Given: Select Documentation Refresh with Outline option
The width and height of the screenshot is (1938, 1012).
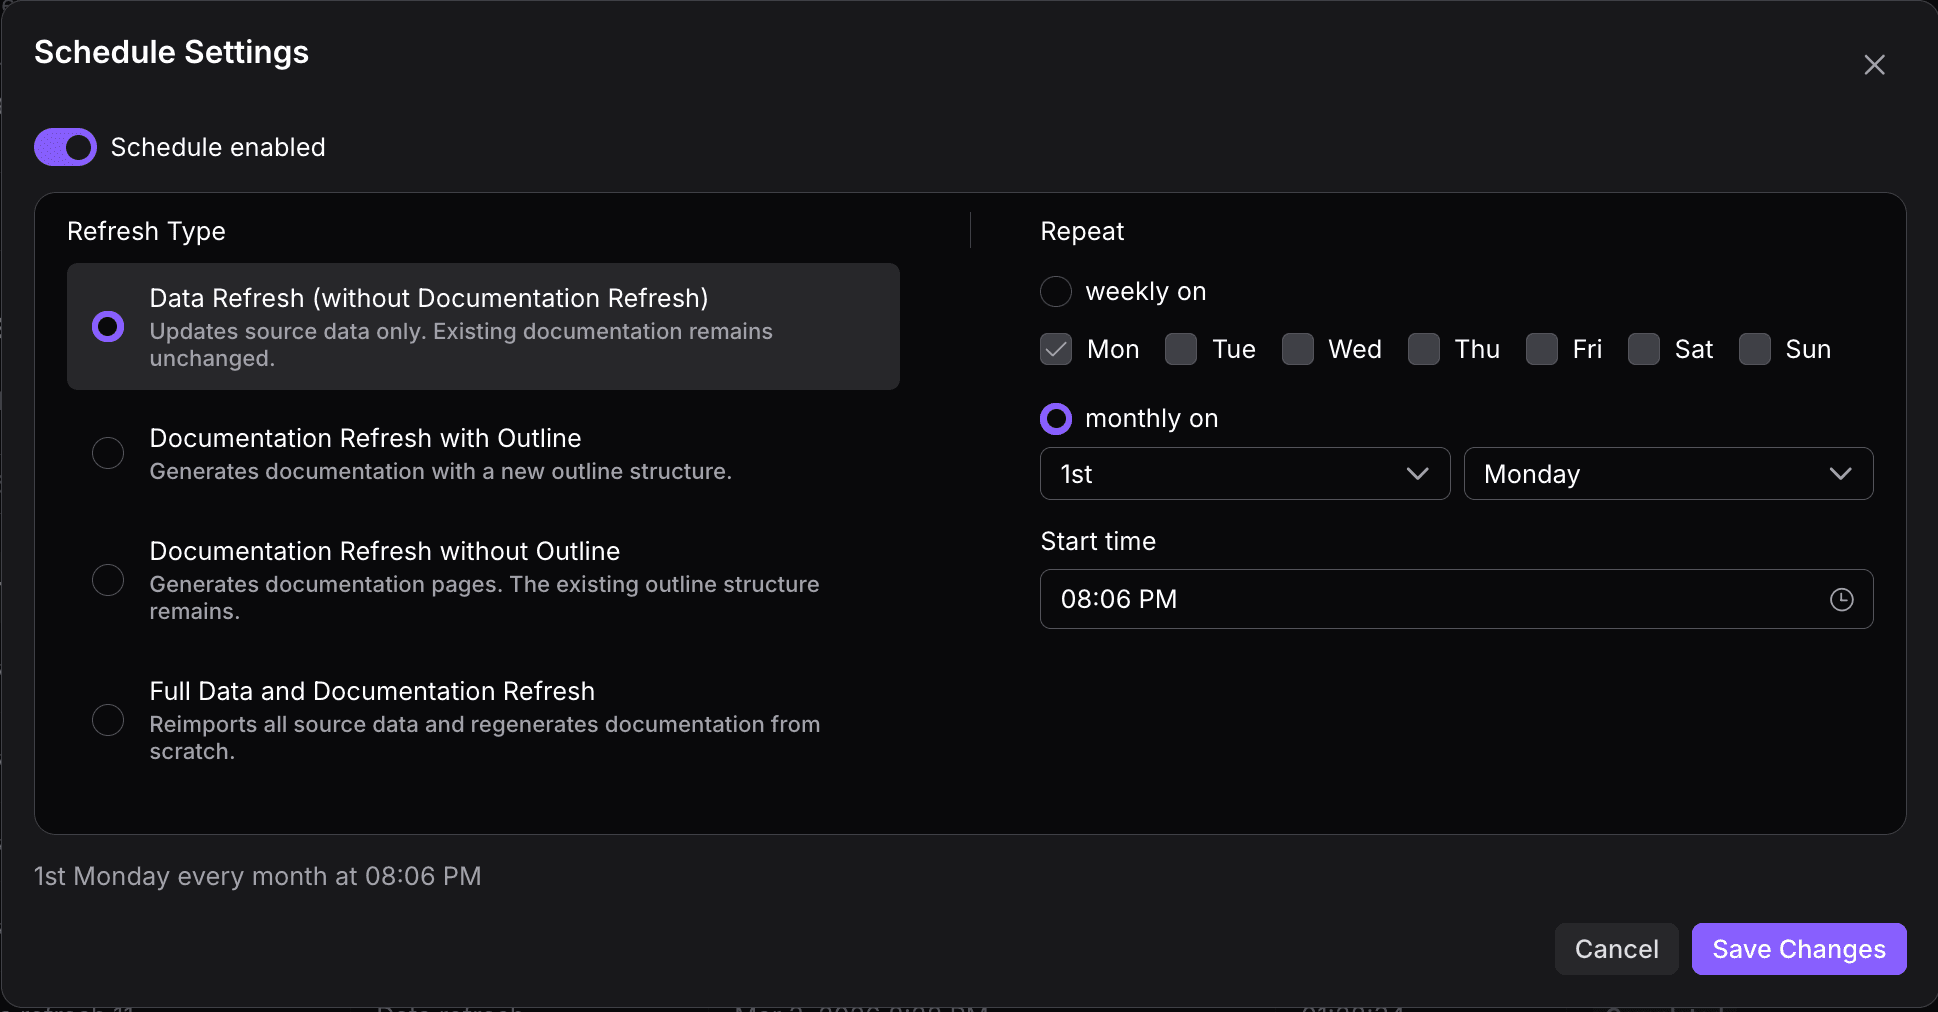Looking at the screenshot, I should click(x=108, y=452).
